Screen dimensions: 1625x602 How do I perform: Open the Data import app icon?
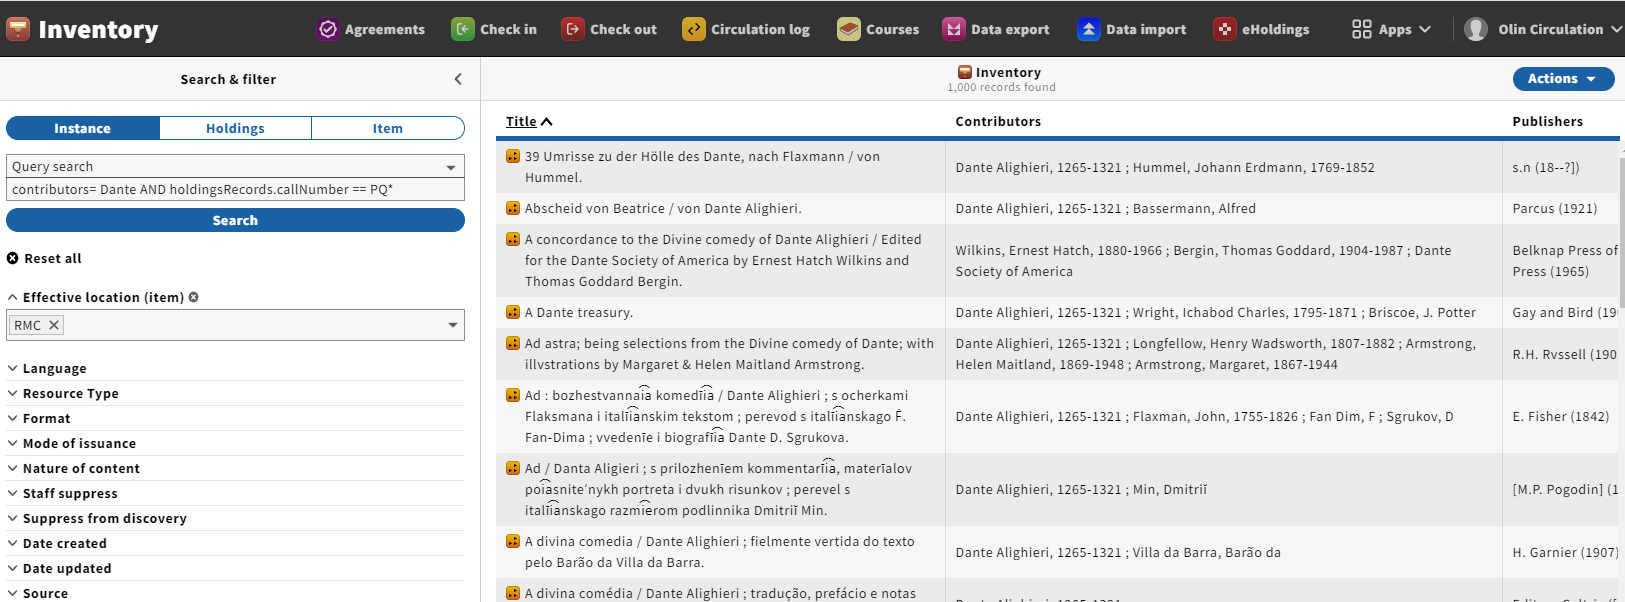1089,29
